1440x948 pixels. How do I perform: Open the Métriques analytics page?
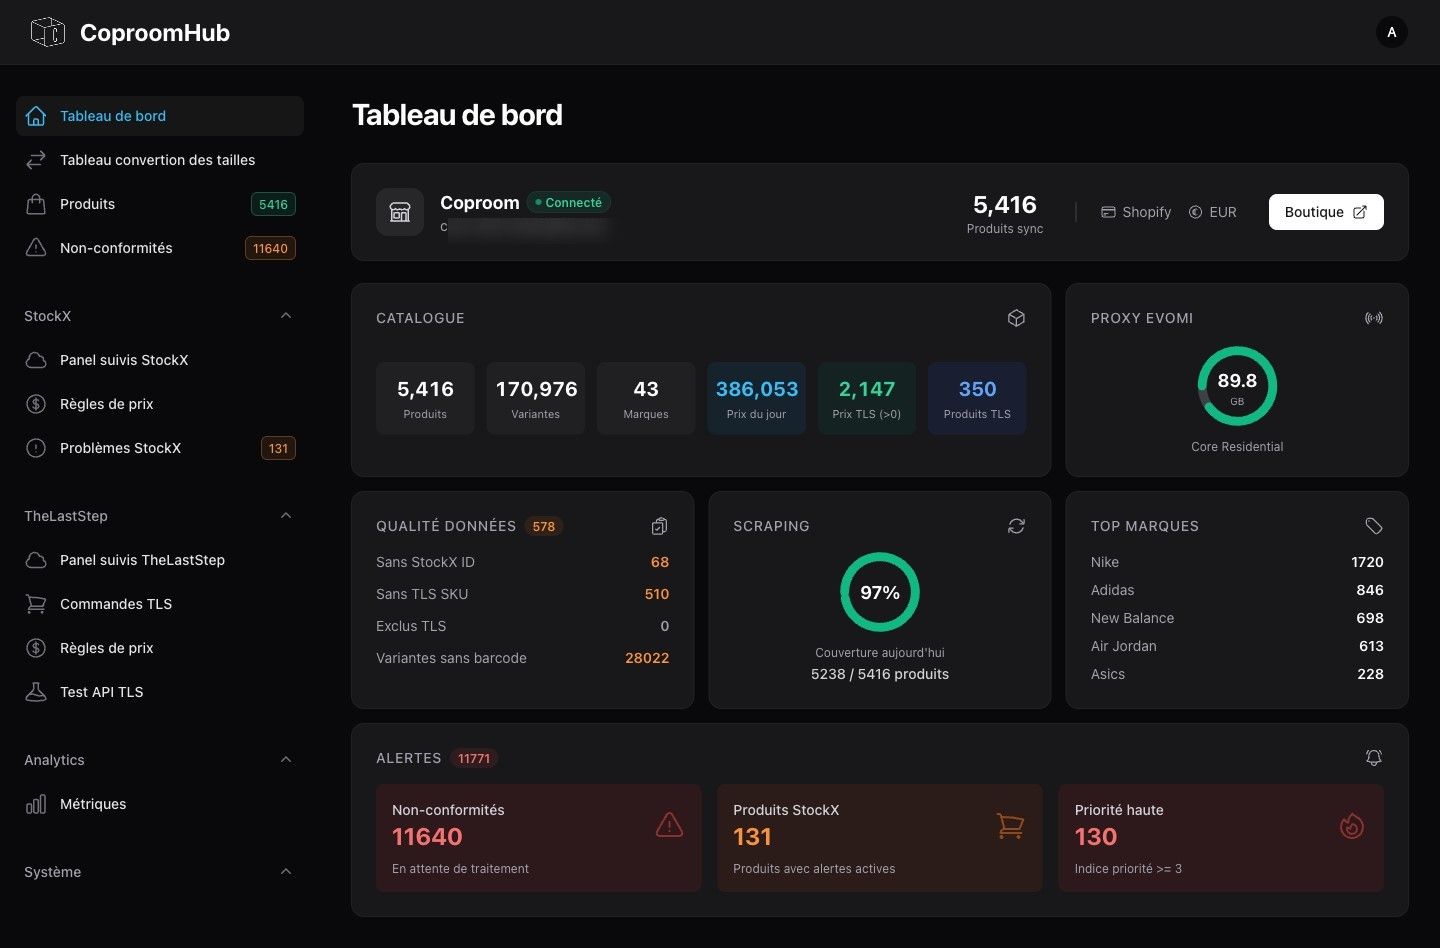click(93, 804)
